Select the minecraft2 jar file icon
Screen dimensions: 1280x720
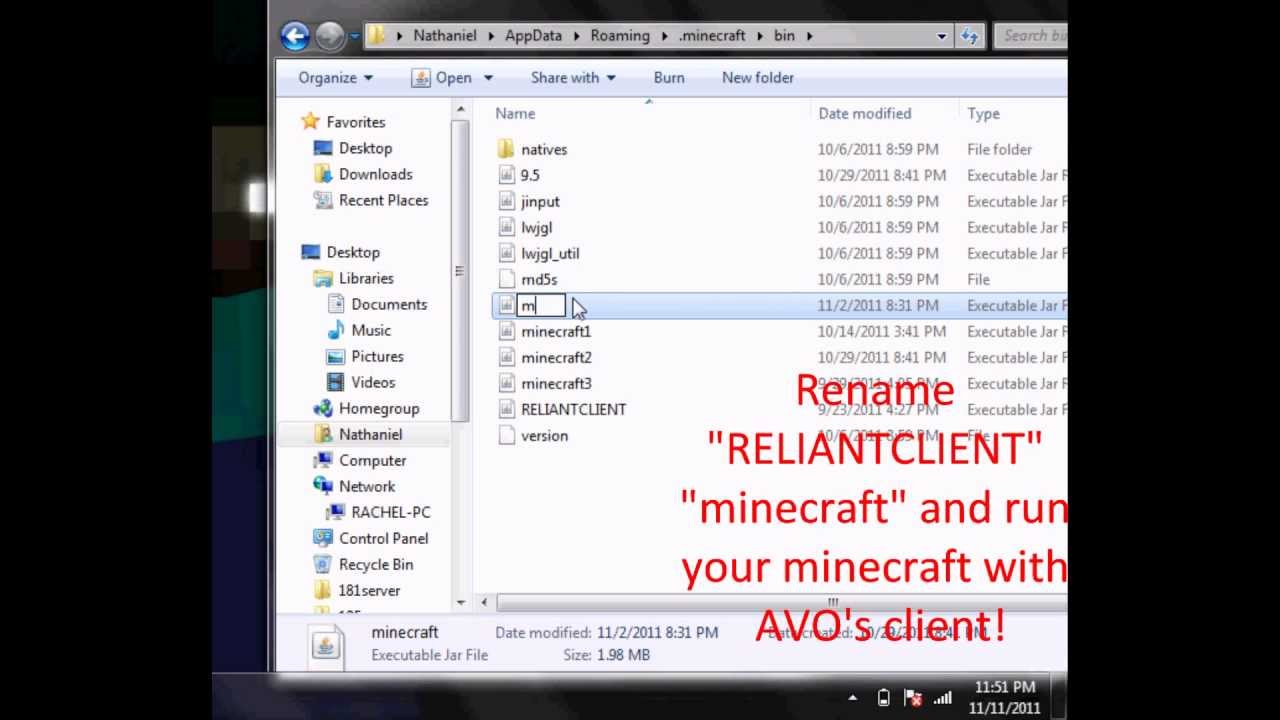click(x=506, y=357)
